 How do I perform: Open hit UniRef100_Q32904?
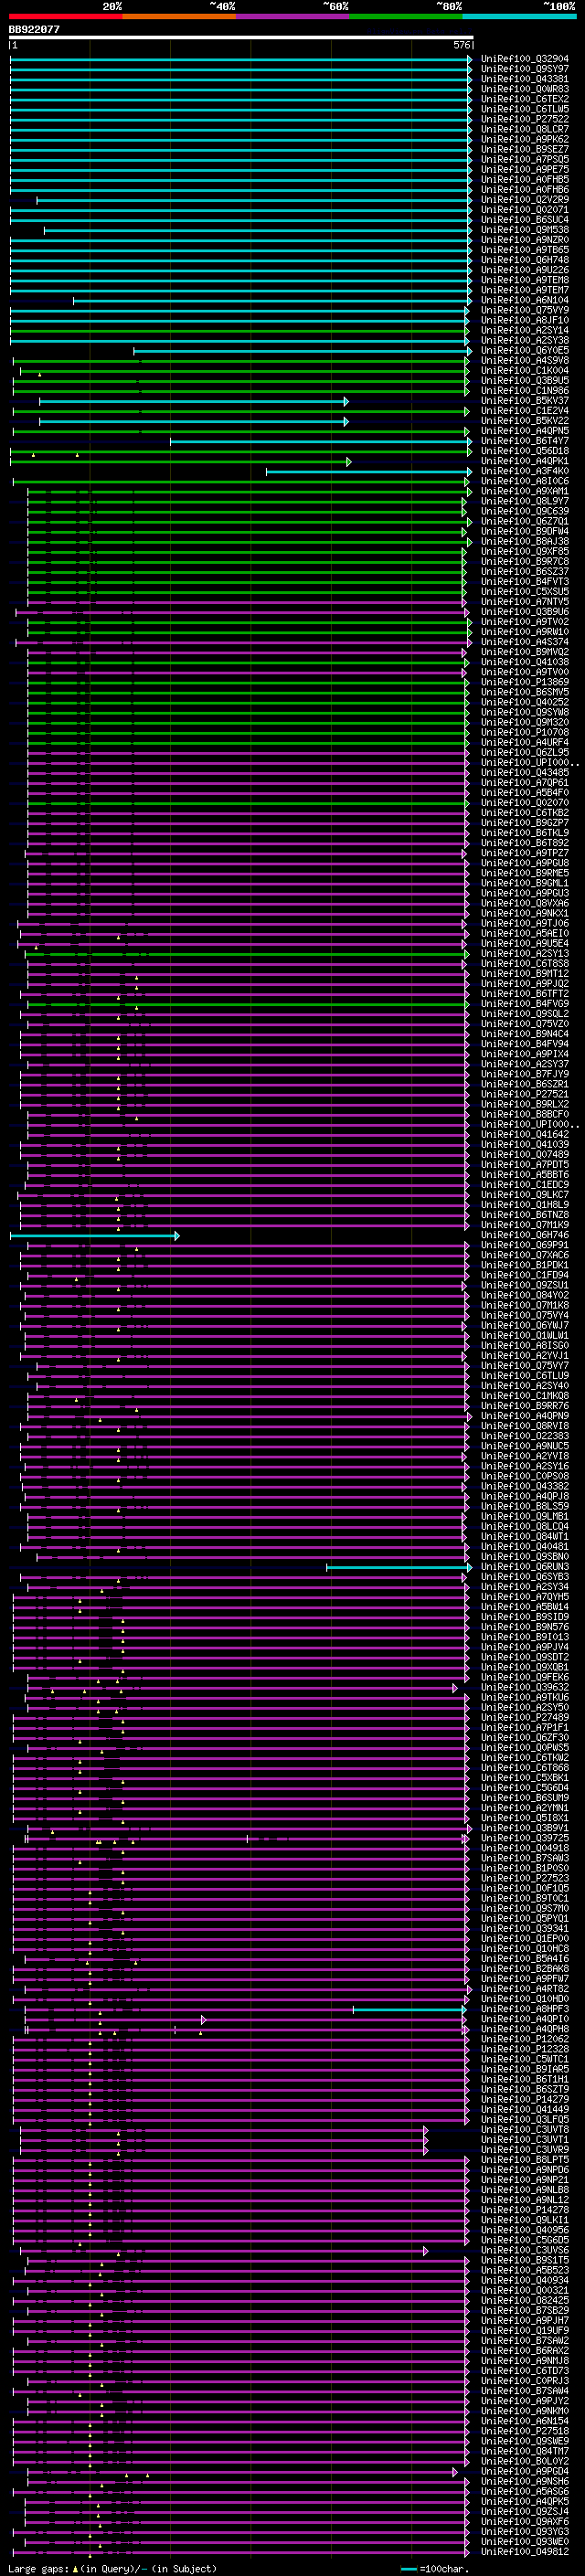525,59
